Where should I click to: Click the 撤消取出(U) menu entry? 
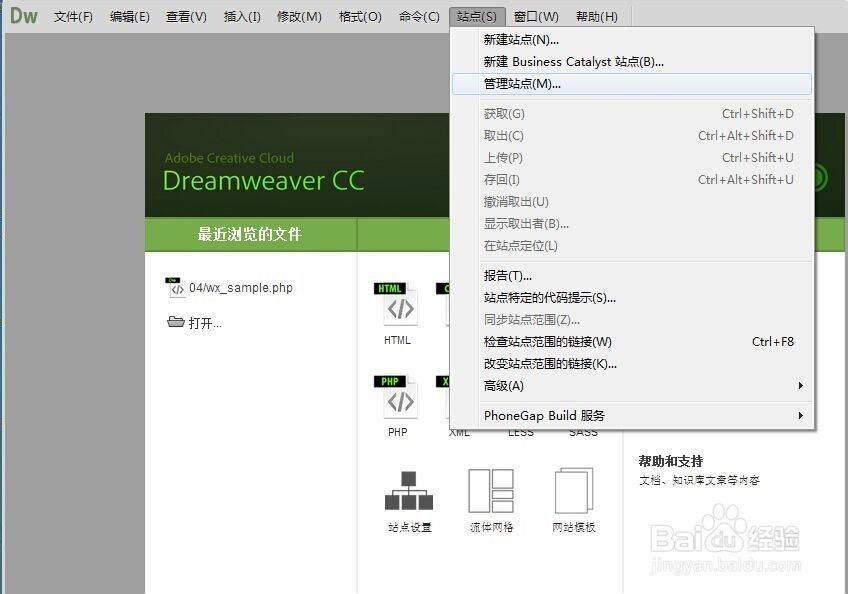[632, 202]
